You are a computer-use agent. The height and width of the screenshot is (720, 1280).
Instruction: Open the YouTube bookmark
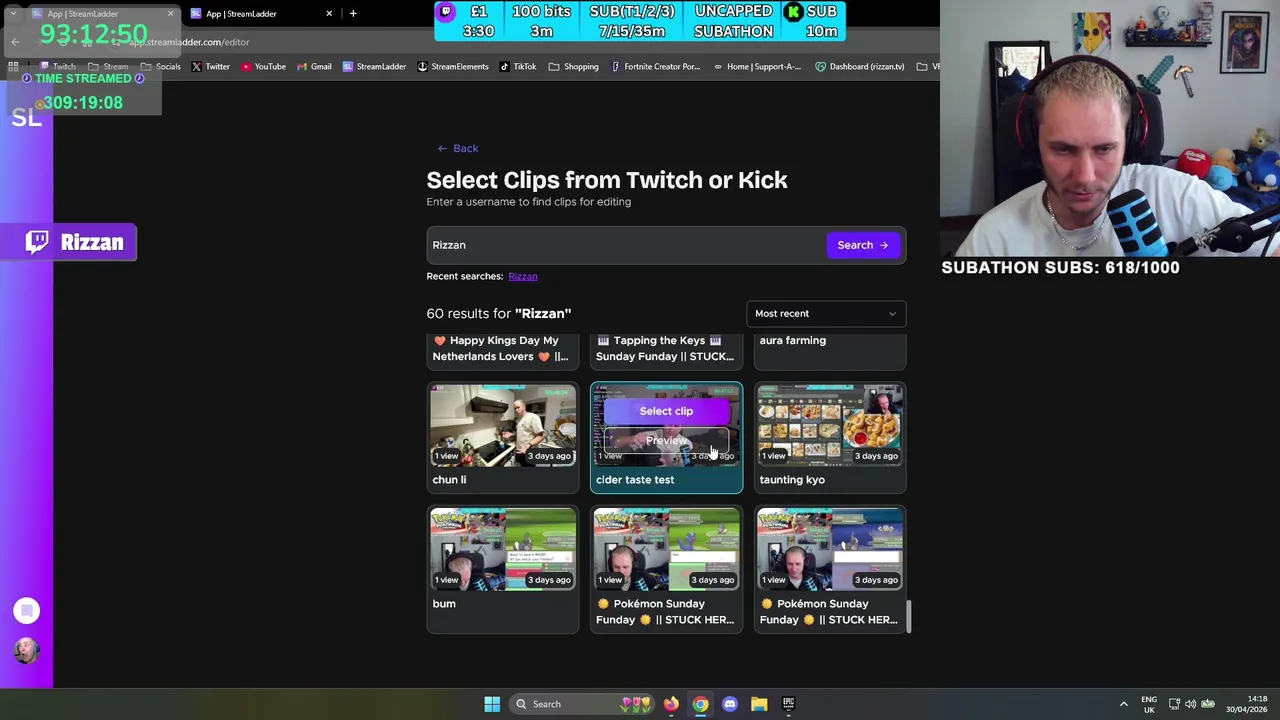(x=264, y=67)
